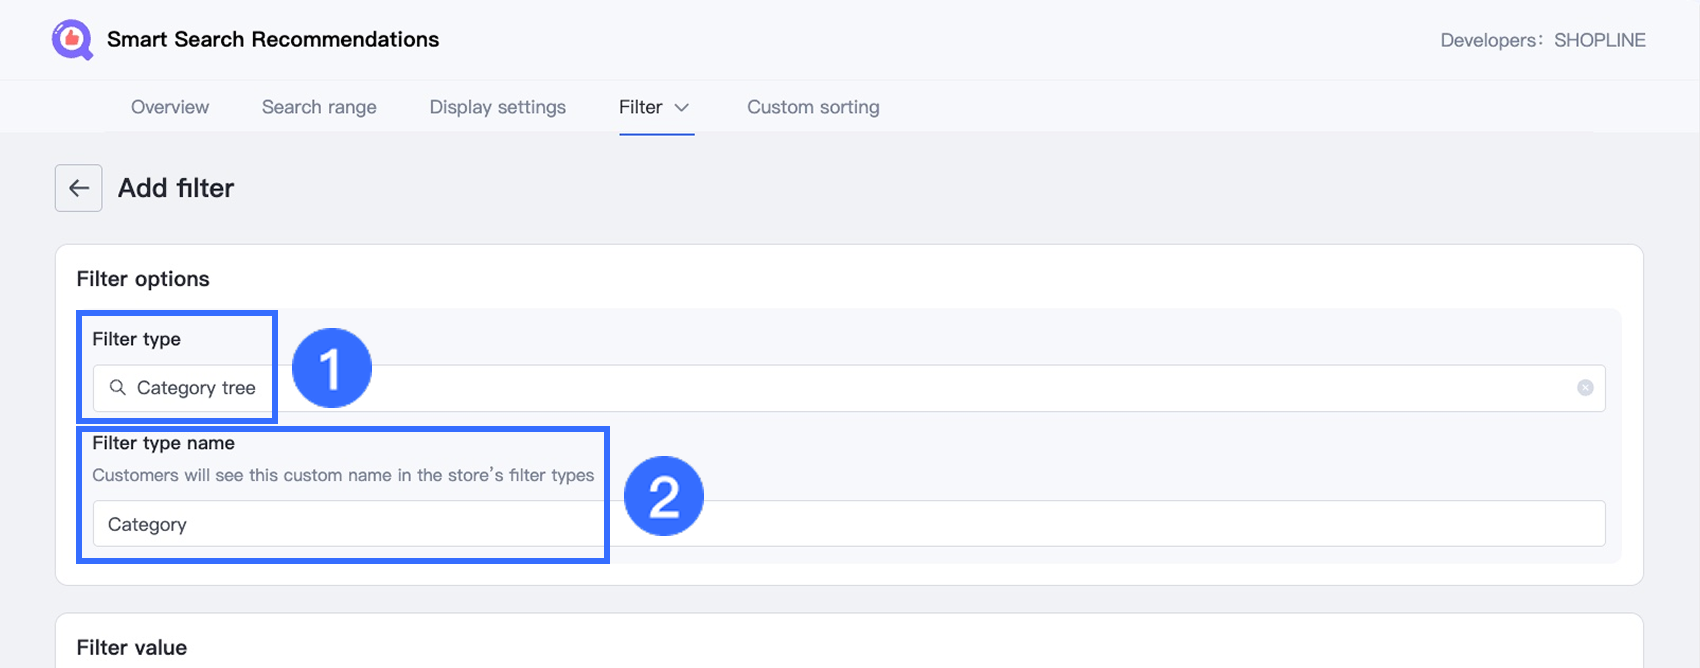
Task: Open the Overview tab
Action: tap(170, 108)
